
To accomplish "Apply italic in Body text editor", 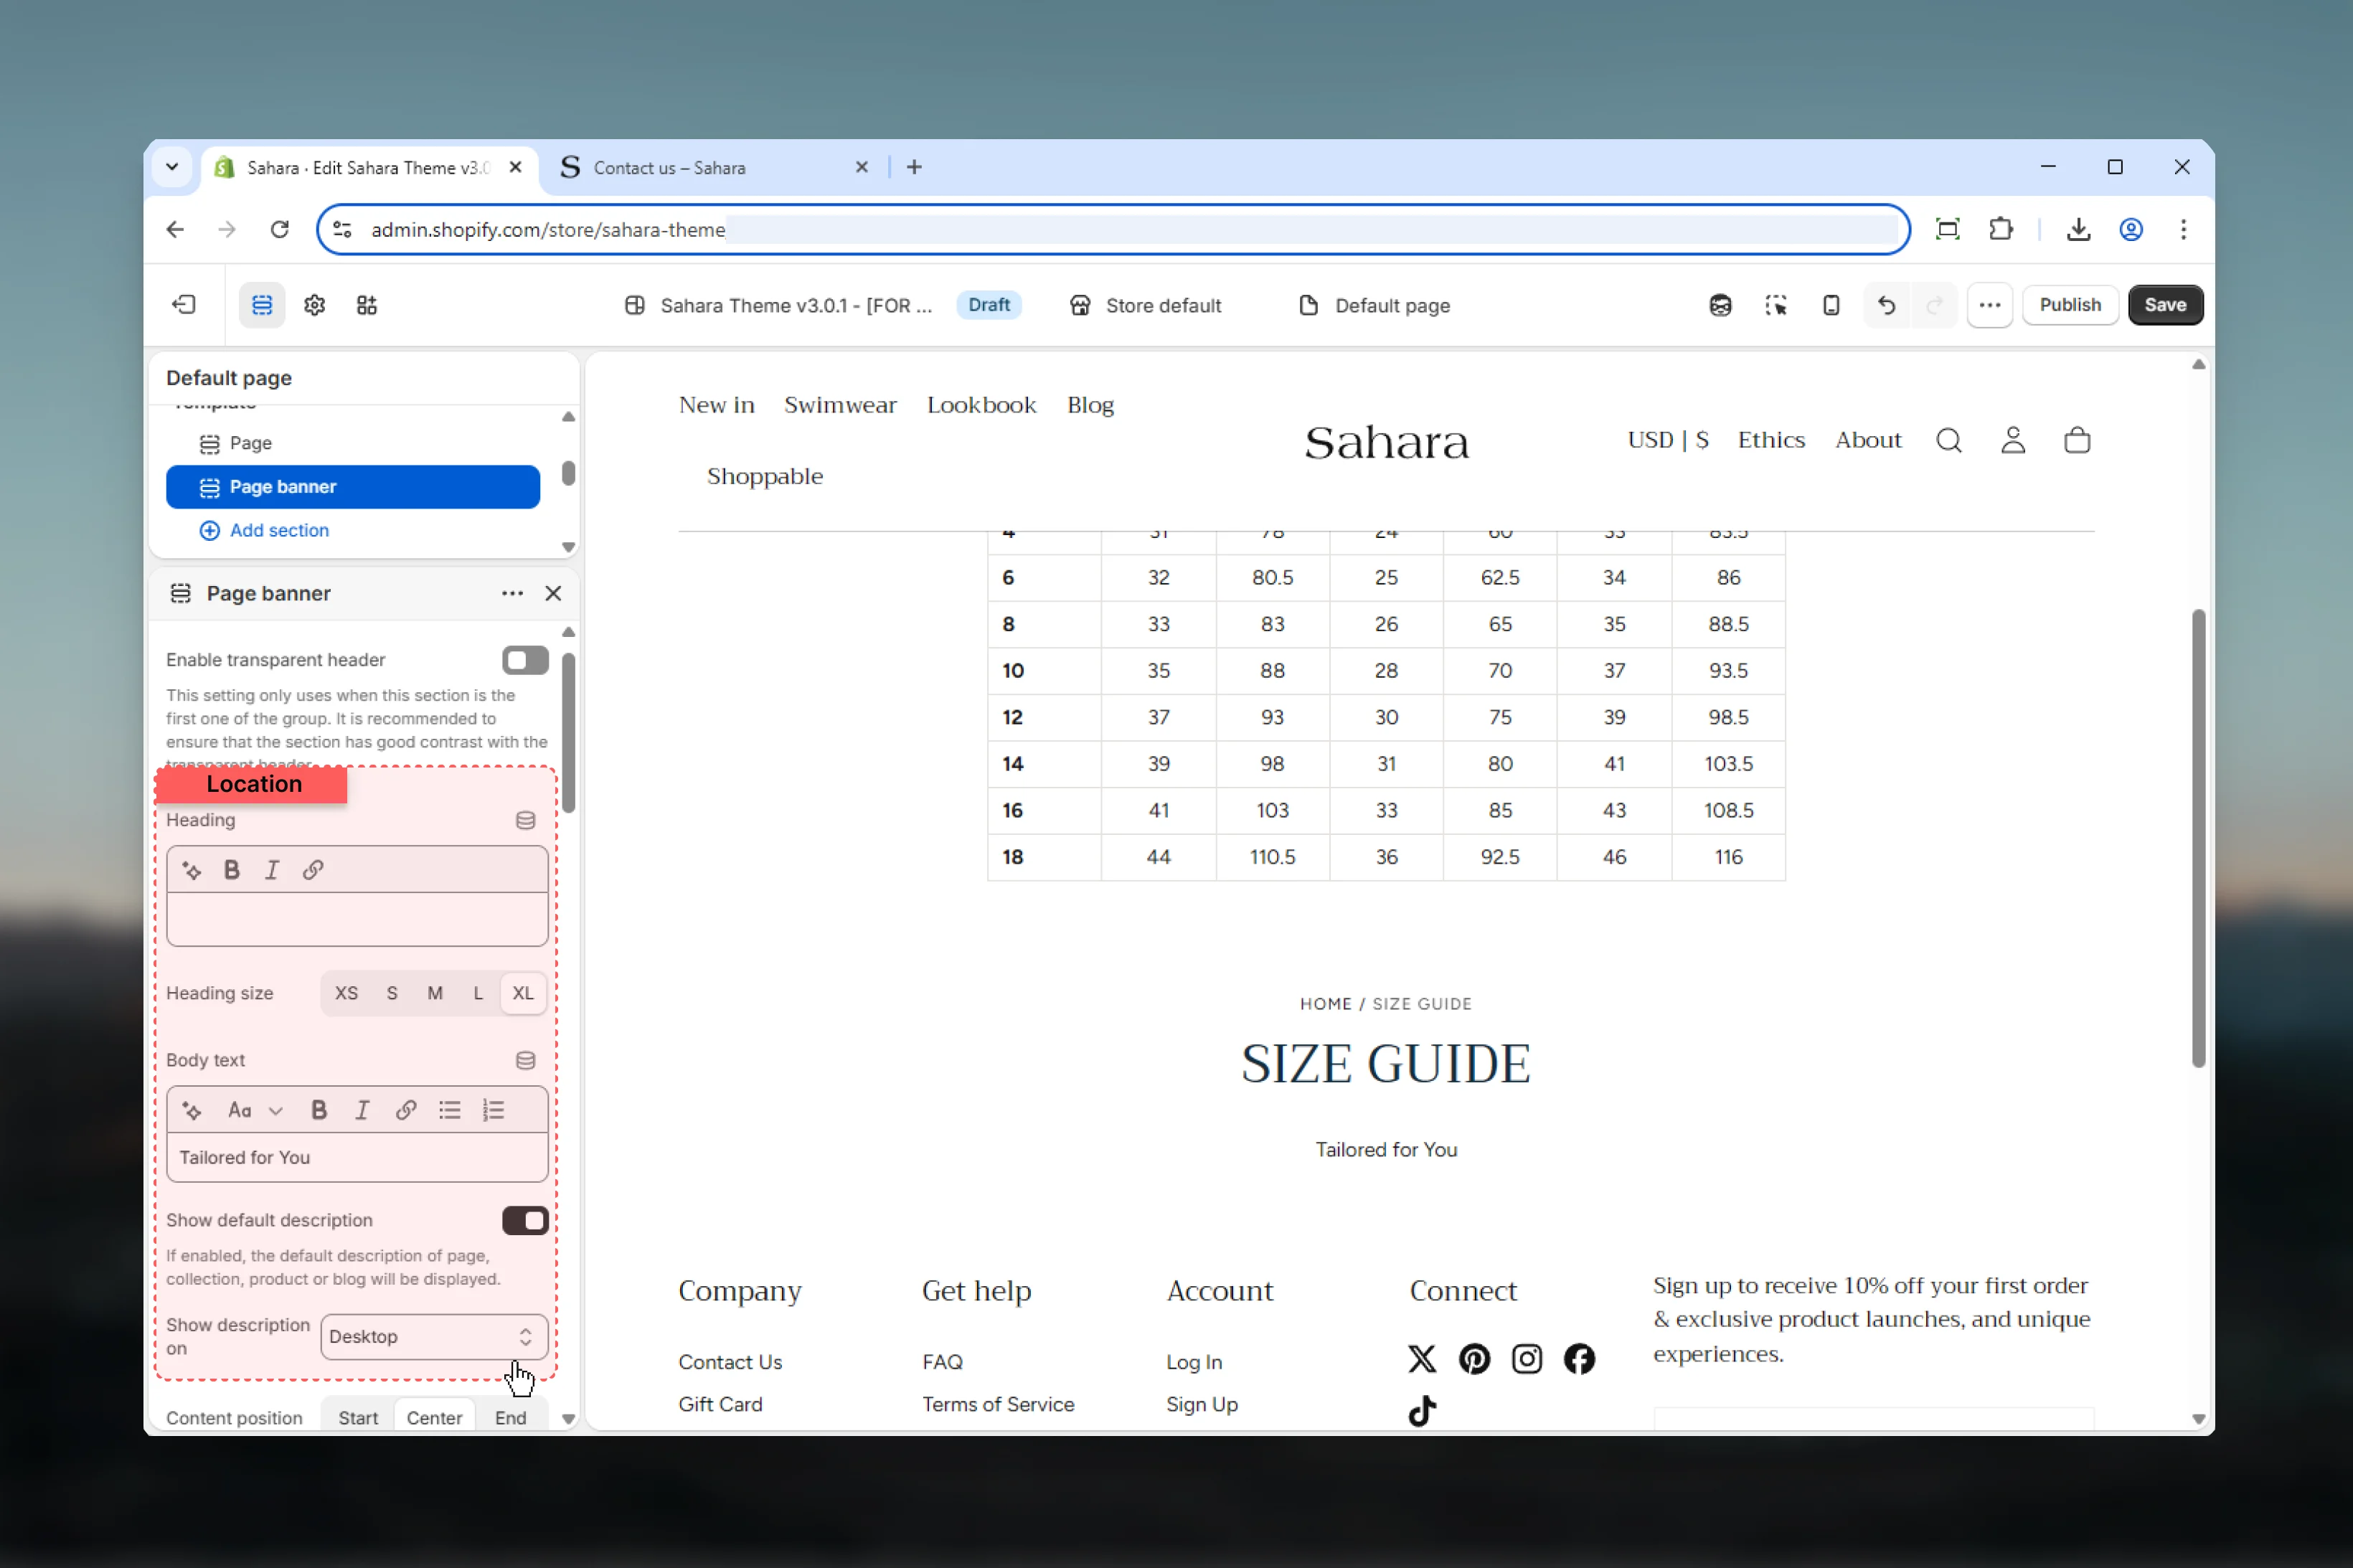I will (x=362, y=1110).
